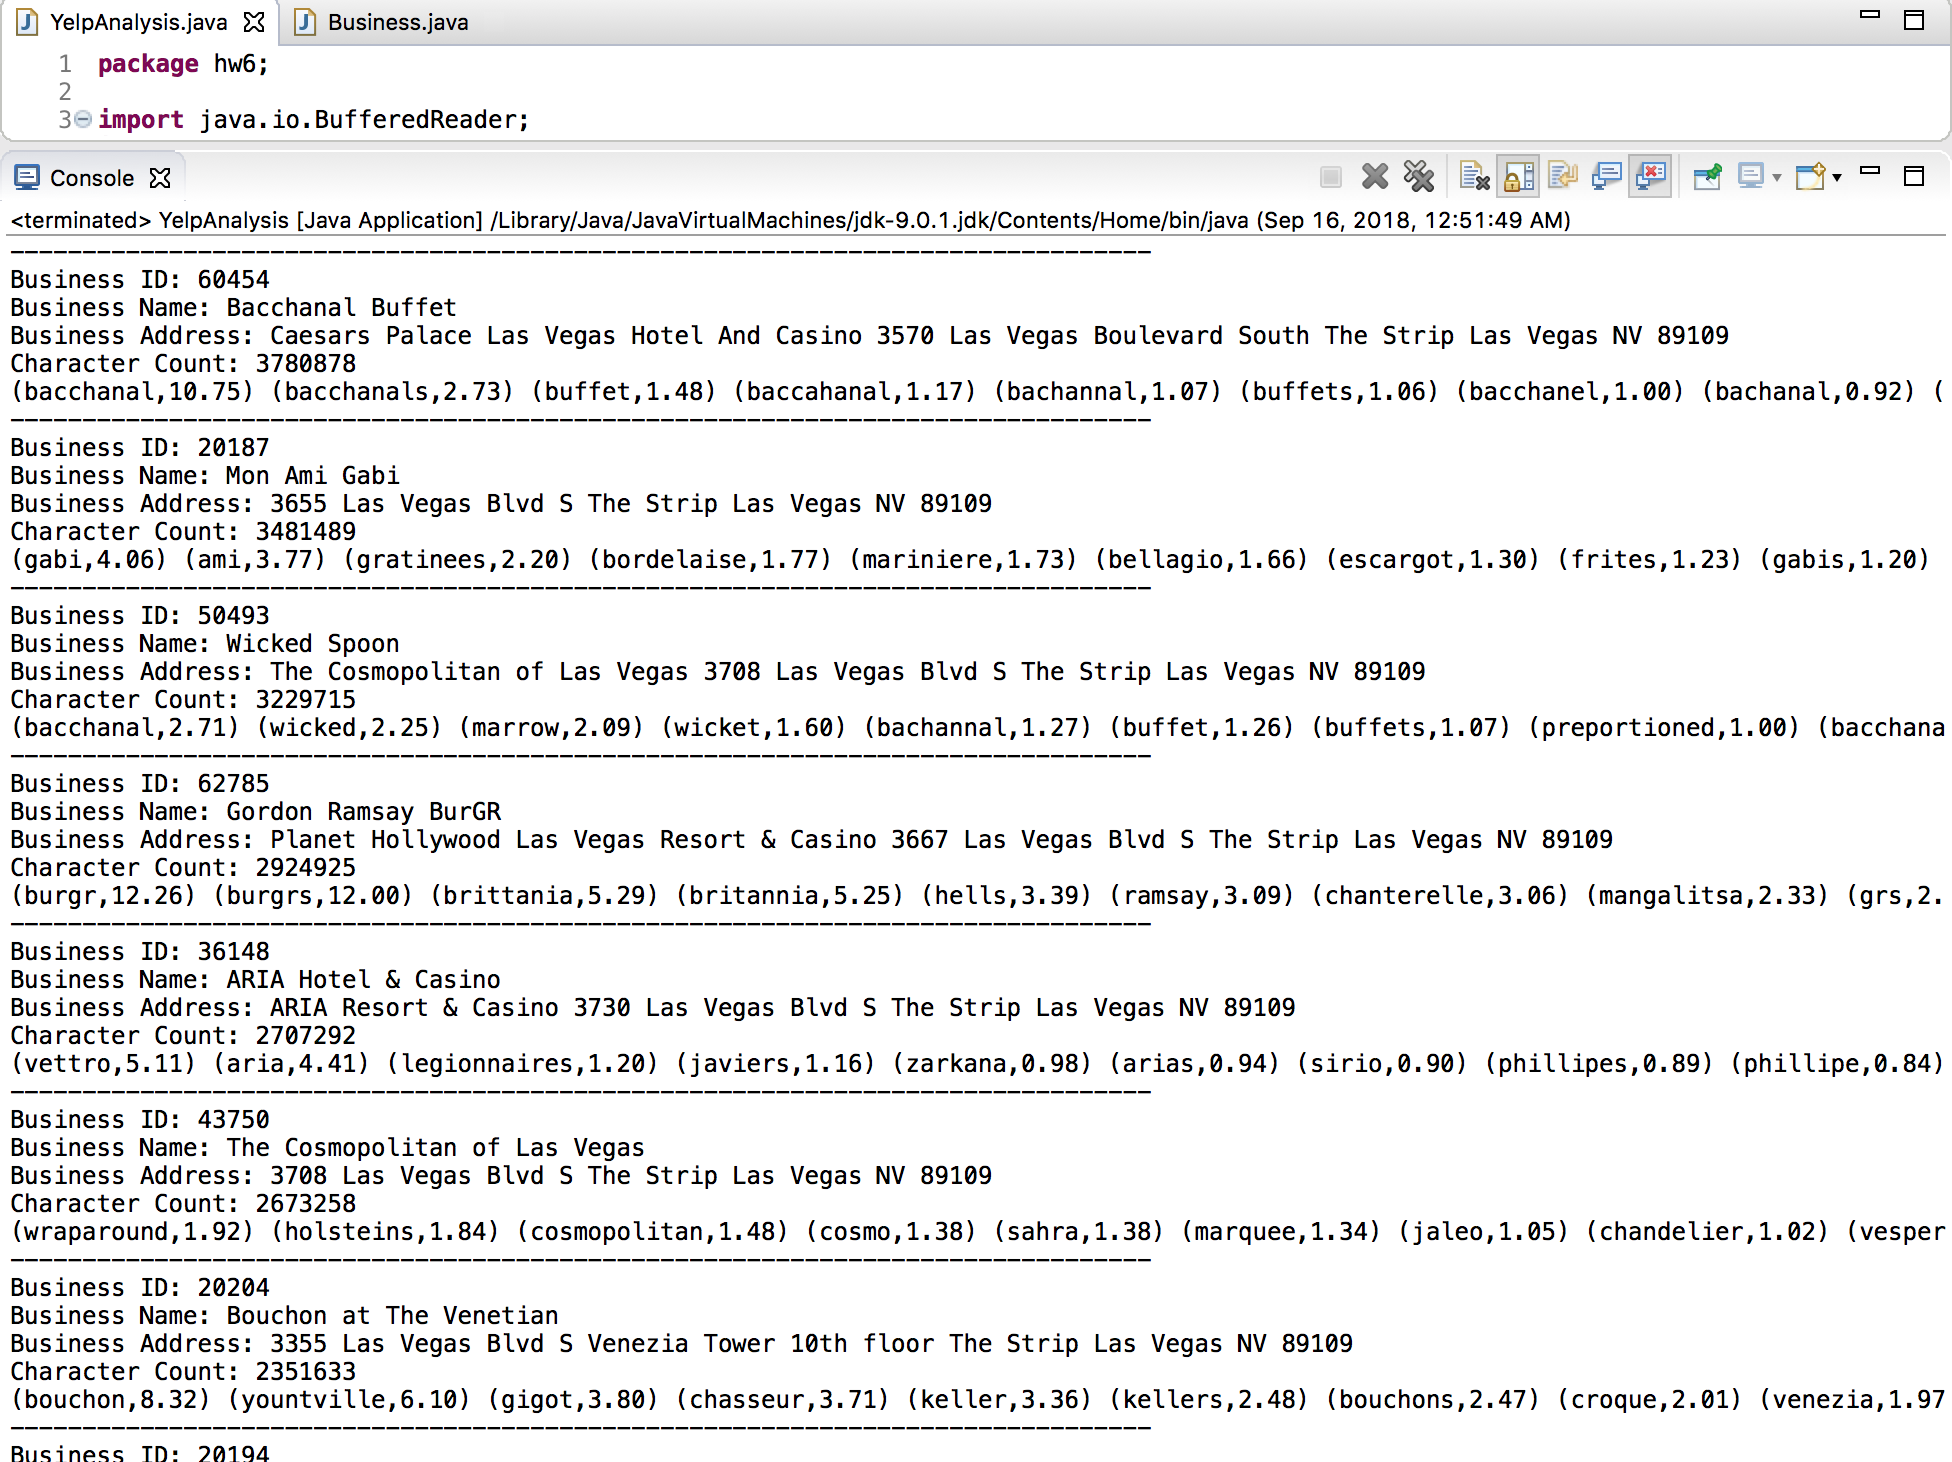Select the Console view tab
The height and width of the screenshot is (1462, 1952).
tap(92, 178)
